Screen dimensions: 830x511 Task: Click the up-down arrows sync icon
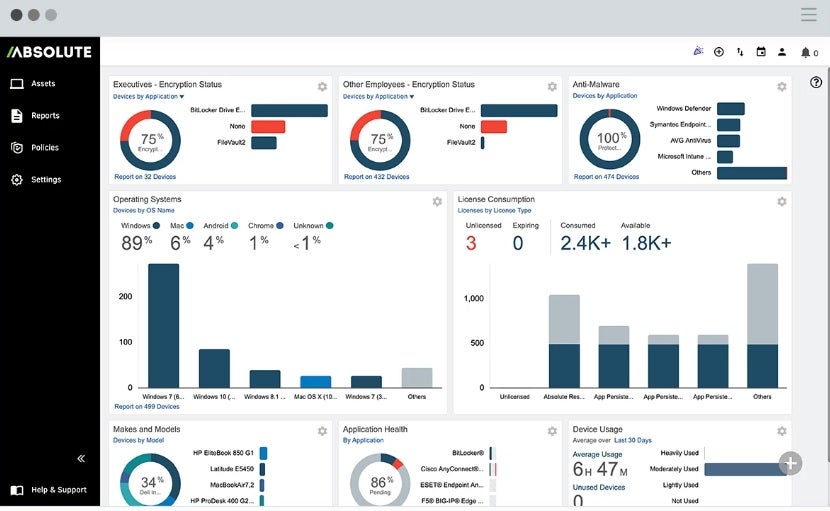pos(740,52)
